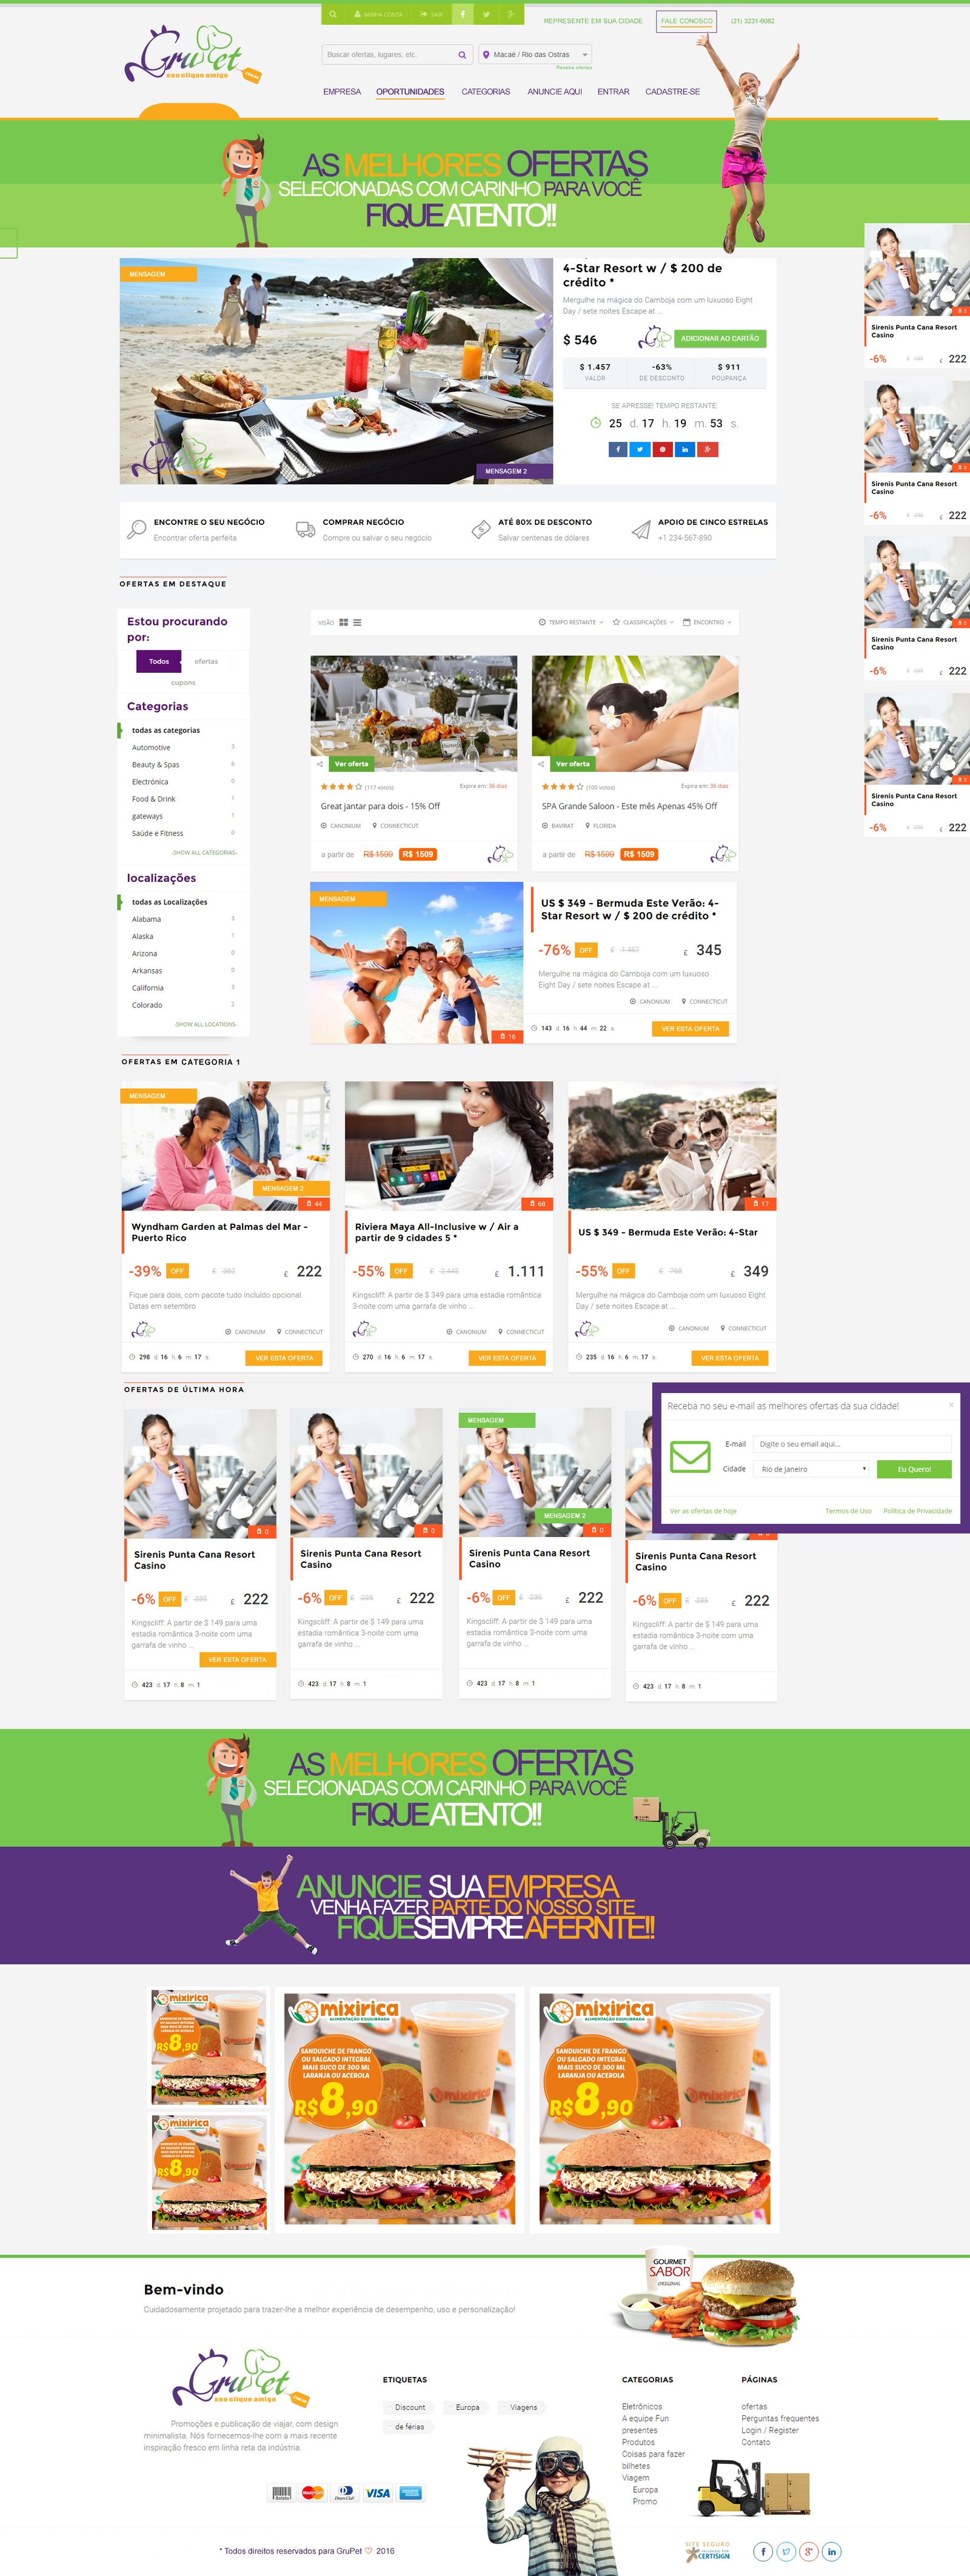This screenshot has width=970, height=2576.
Task: Expand the Encontro sort dropdown
Action: point(707,622)
